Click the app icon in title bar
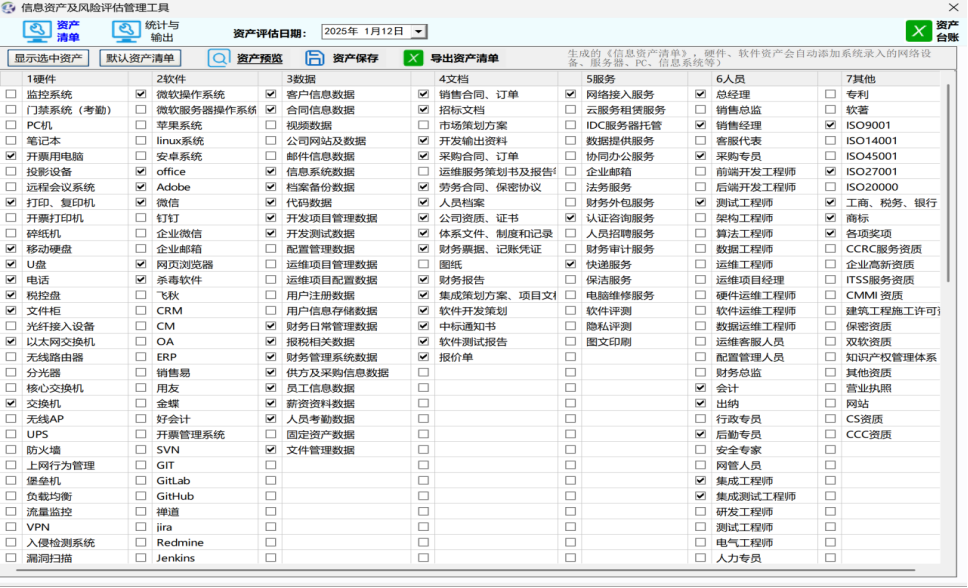This screenshot has width=968, height=588. coord(9,7)
